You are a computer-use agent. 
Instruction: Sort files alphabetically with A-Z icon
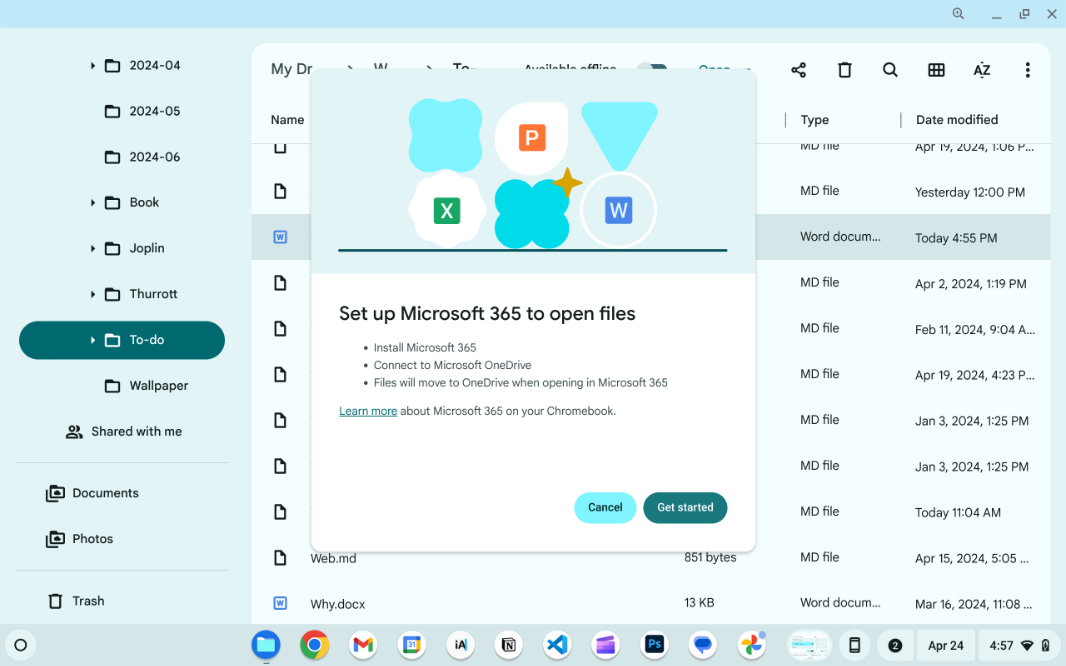(981, 70)
